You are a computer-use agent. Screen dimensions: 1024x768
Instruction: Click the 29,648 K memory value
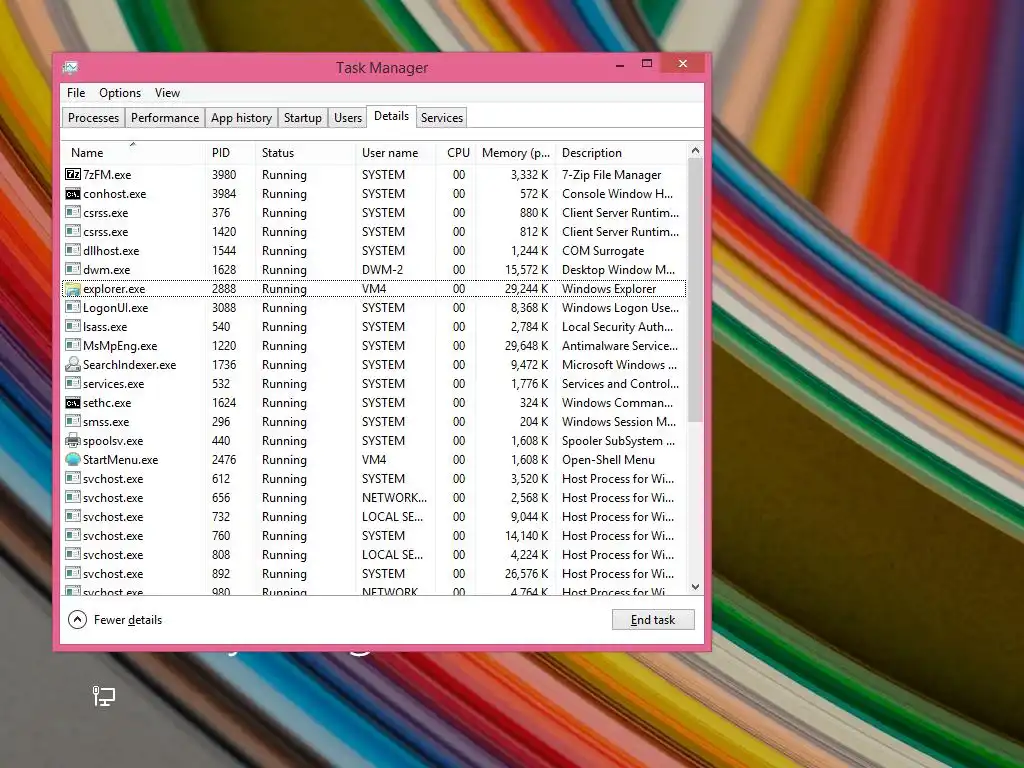tap(526, 345)
